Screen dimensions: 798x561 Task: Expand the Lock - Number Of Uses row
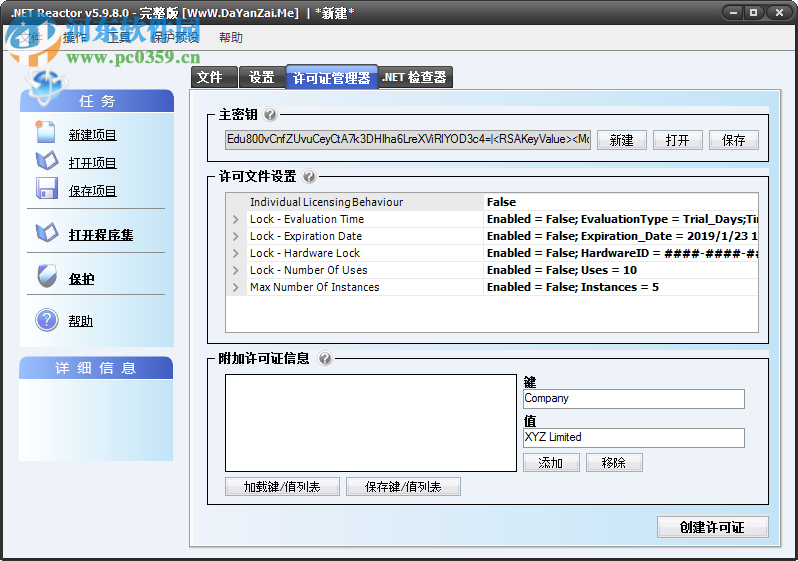tap(236, 270)
